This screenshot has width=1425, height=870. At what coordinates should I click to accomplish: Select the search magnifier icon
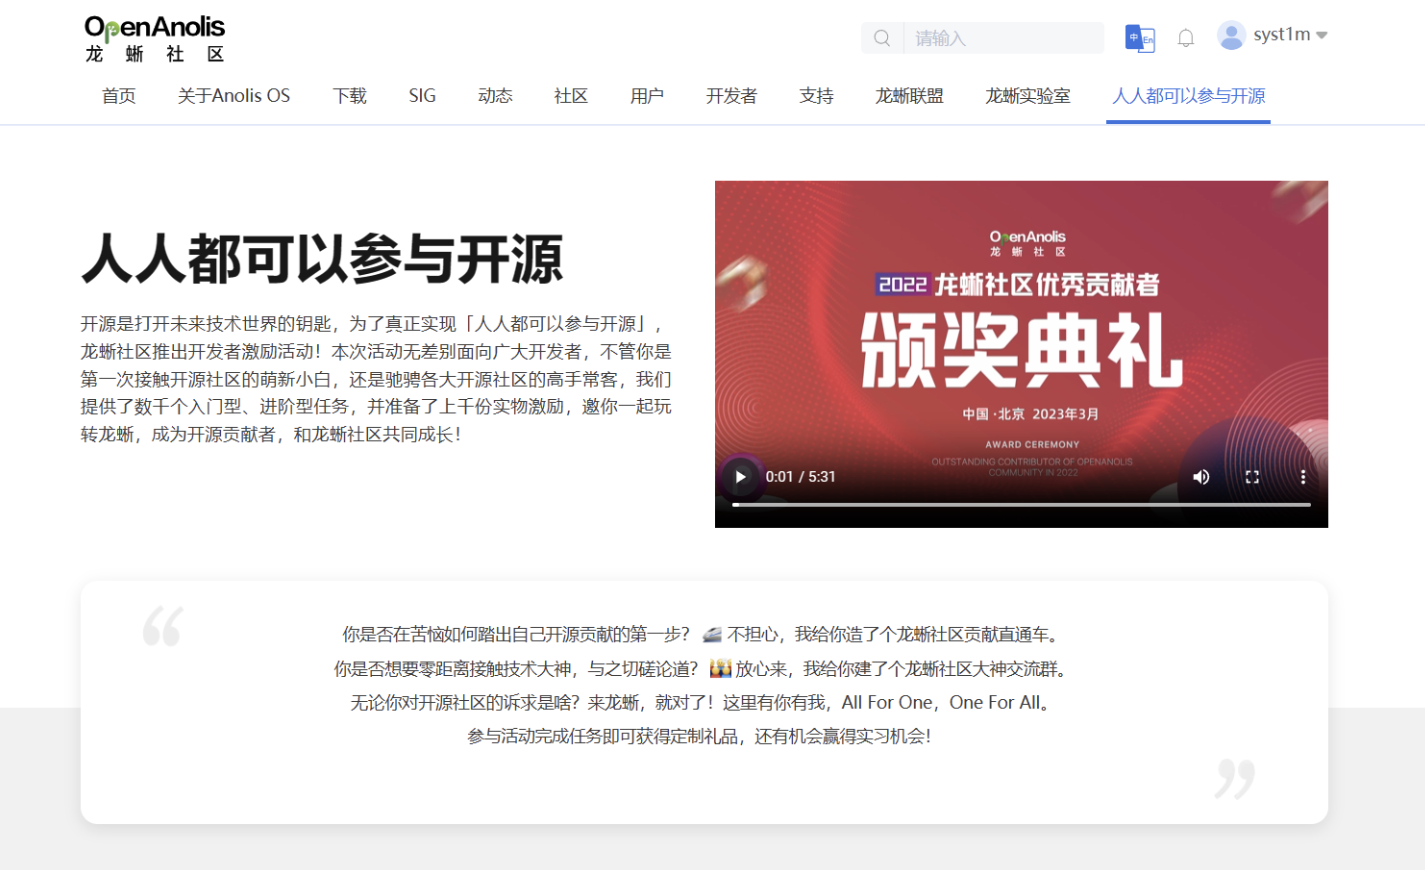(x=881, y=37)
